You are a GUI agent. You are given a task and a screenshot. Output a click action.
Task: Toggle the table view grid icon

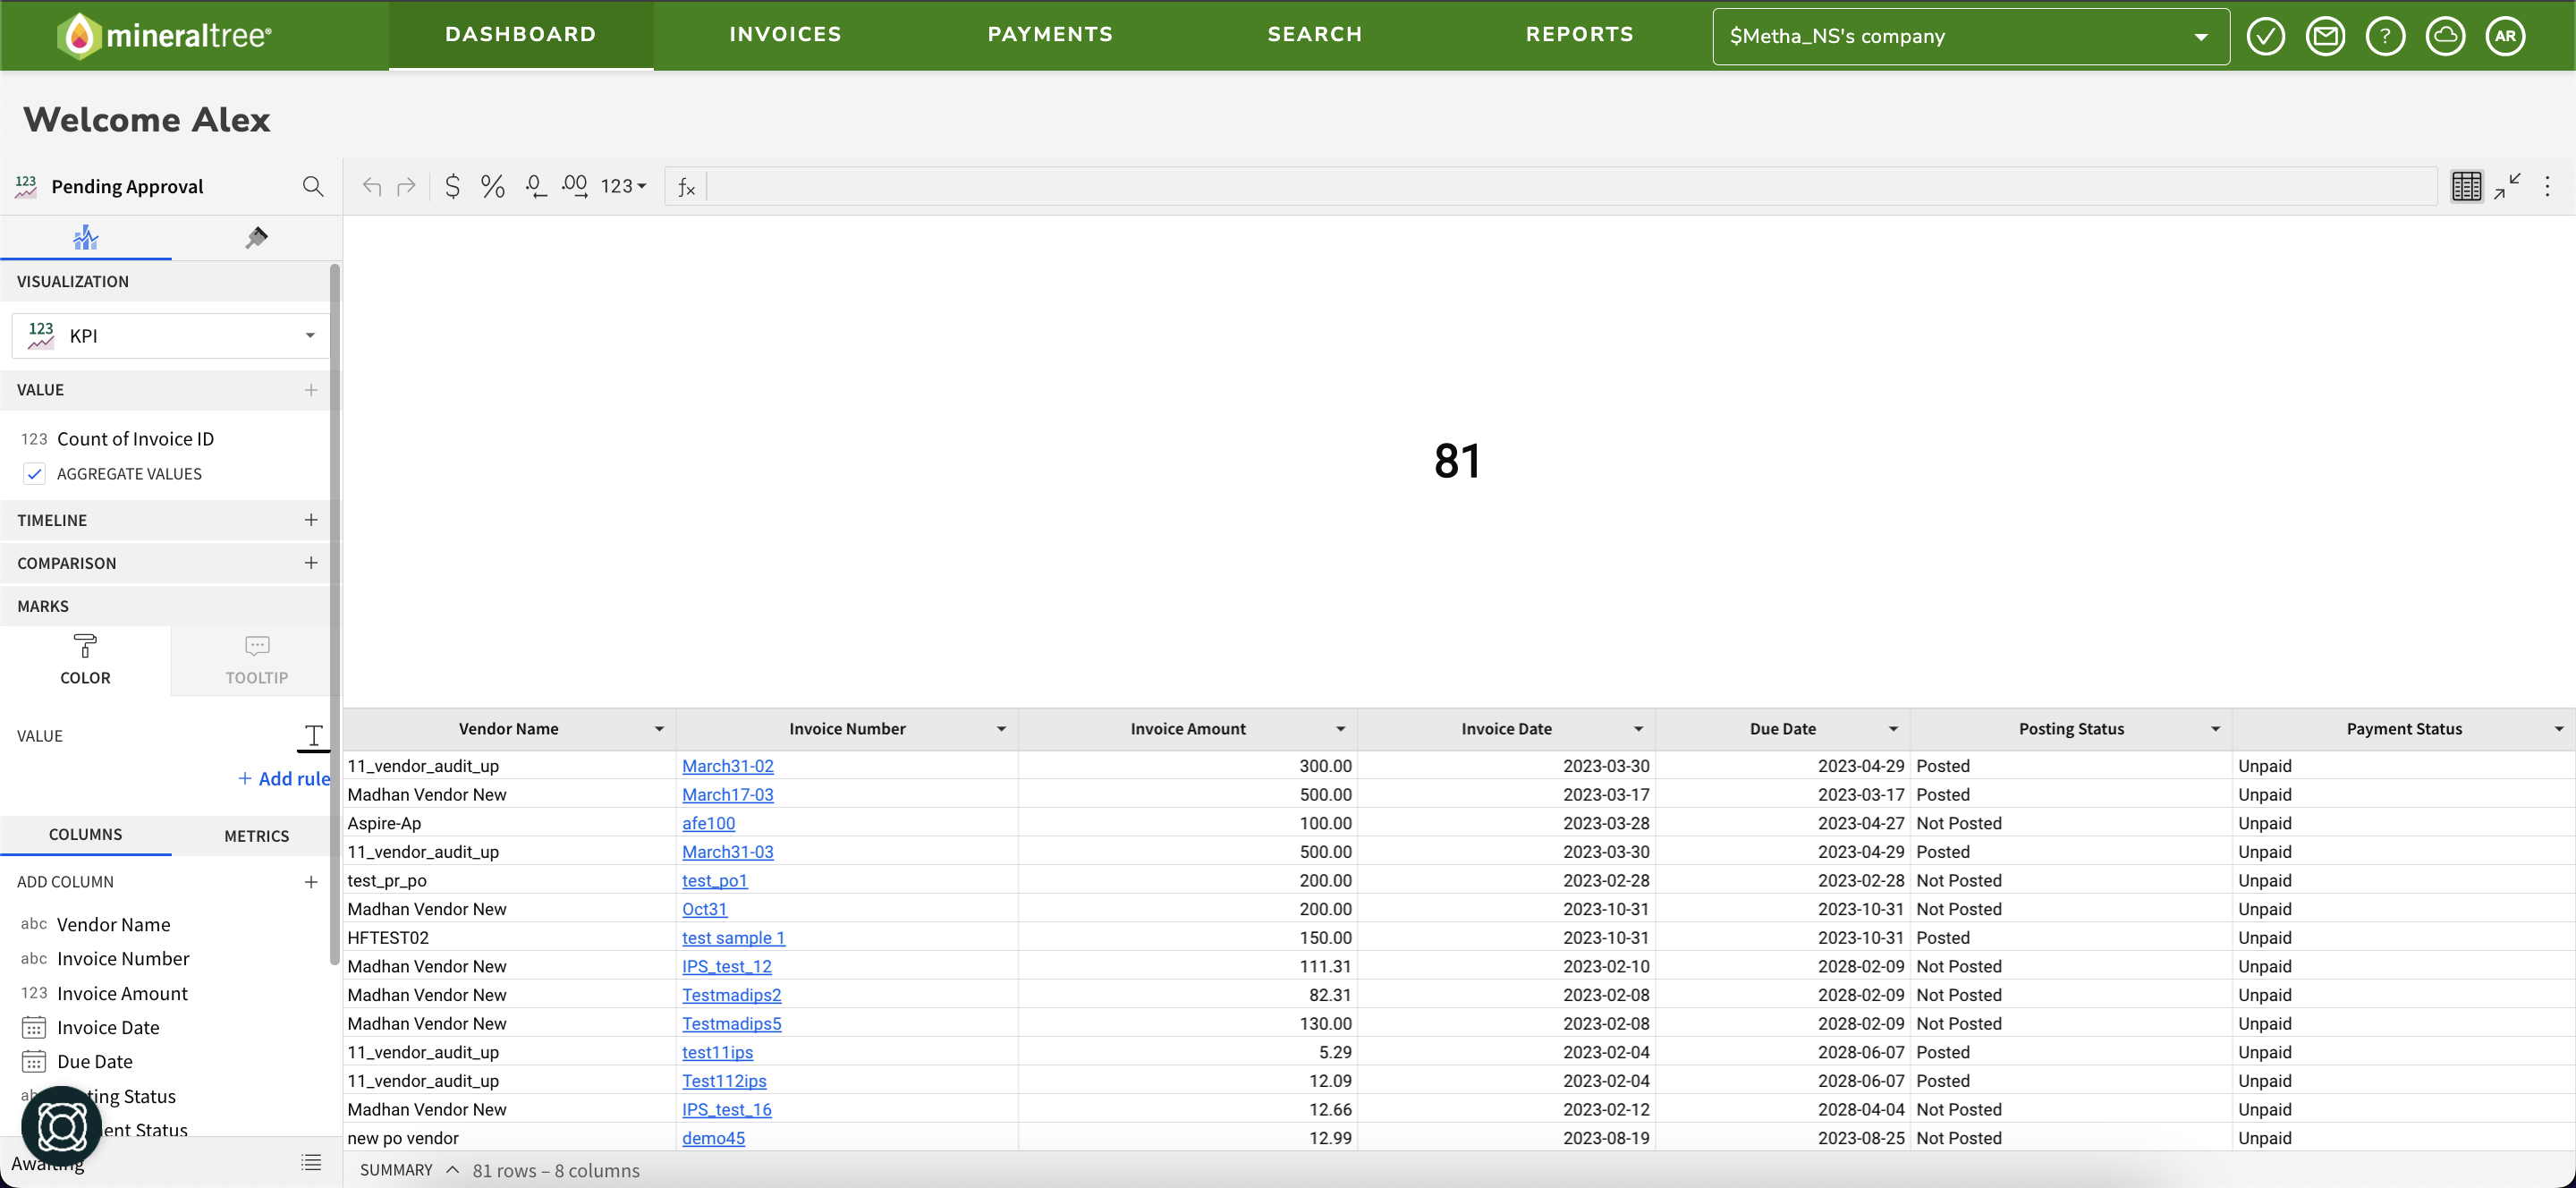pos(2466,186)
